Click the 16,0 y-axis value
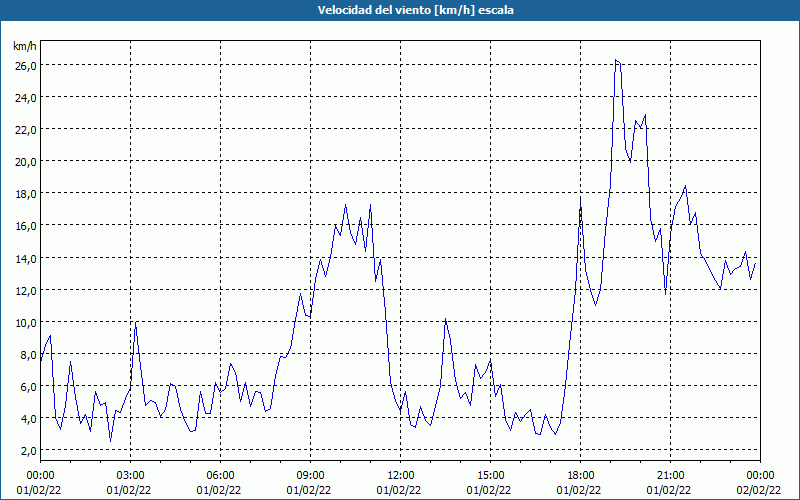Image resolution: width=800 pixels, height=500 pixels. (25, 227)
